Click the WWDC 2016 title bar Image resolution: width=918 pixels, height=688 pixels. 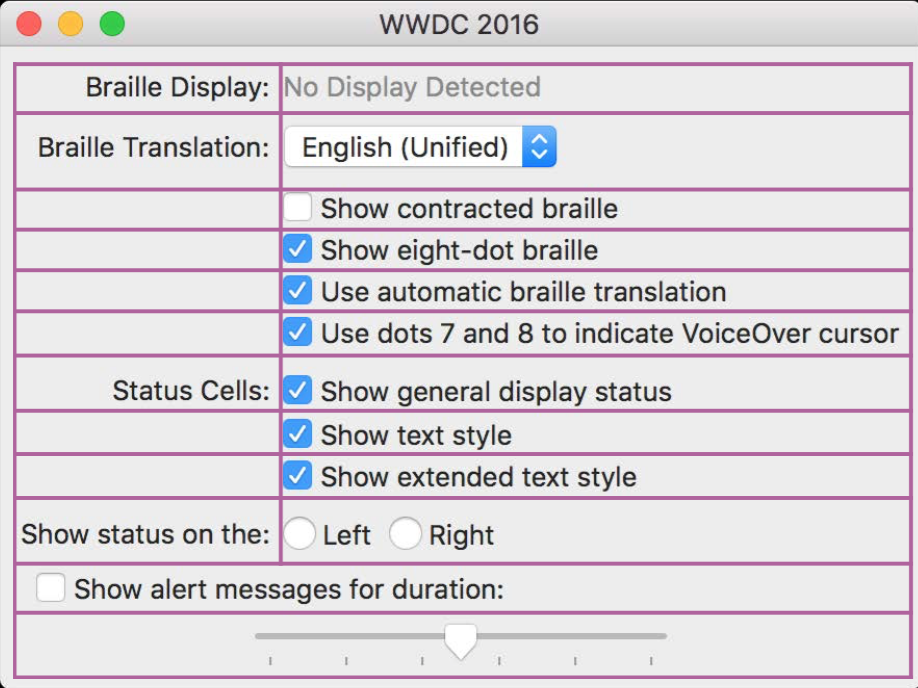click(x=459, y=24)
